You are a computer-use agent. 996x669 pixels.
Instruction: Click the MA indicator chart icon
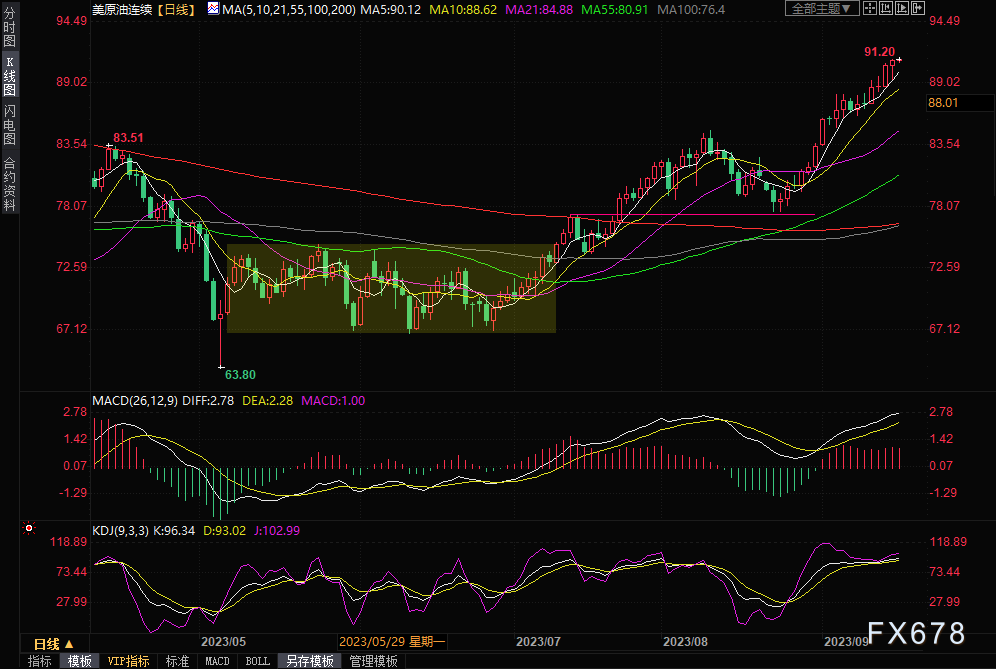213,9
